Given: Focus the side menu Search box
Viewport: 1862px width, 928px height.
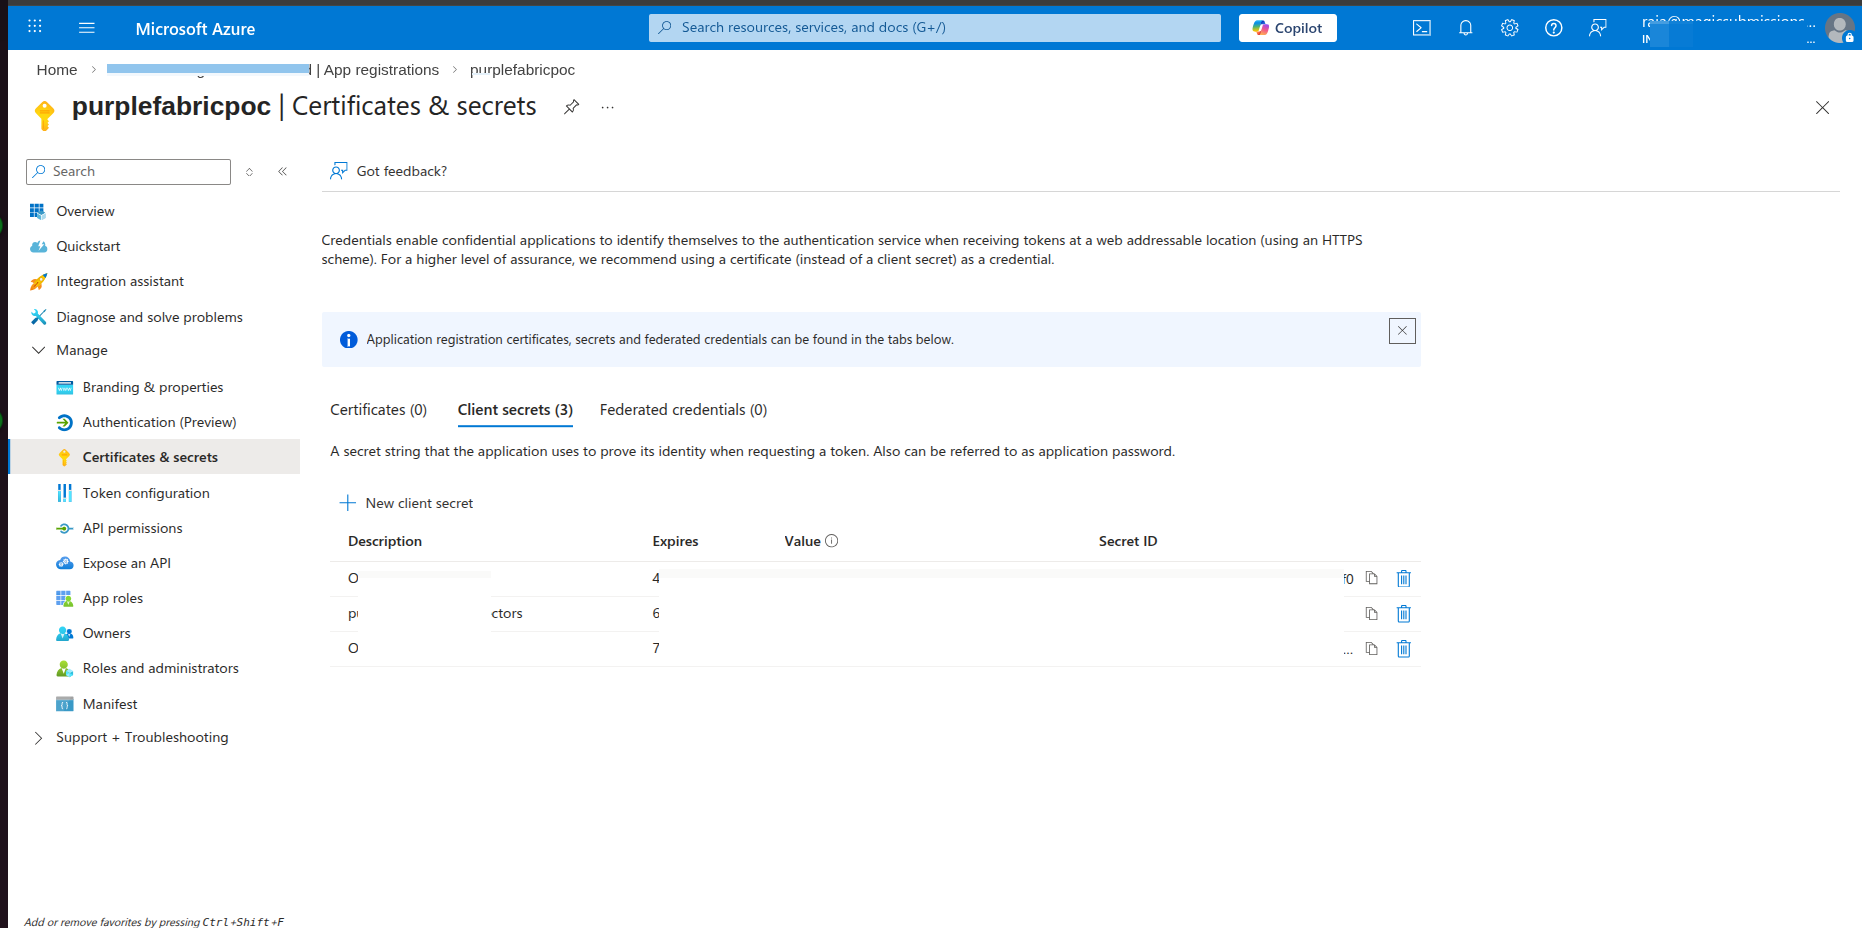Looking at the screenshot, I should coord(128,172).
